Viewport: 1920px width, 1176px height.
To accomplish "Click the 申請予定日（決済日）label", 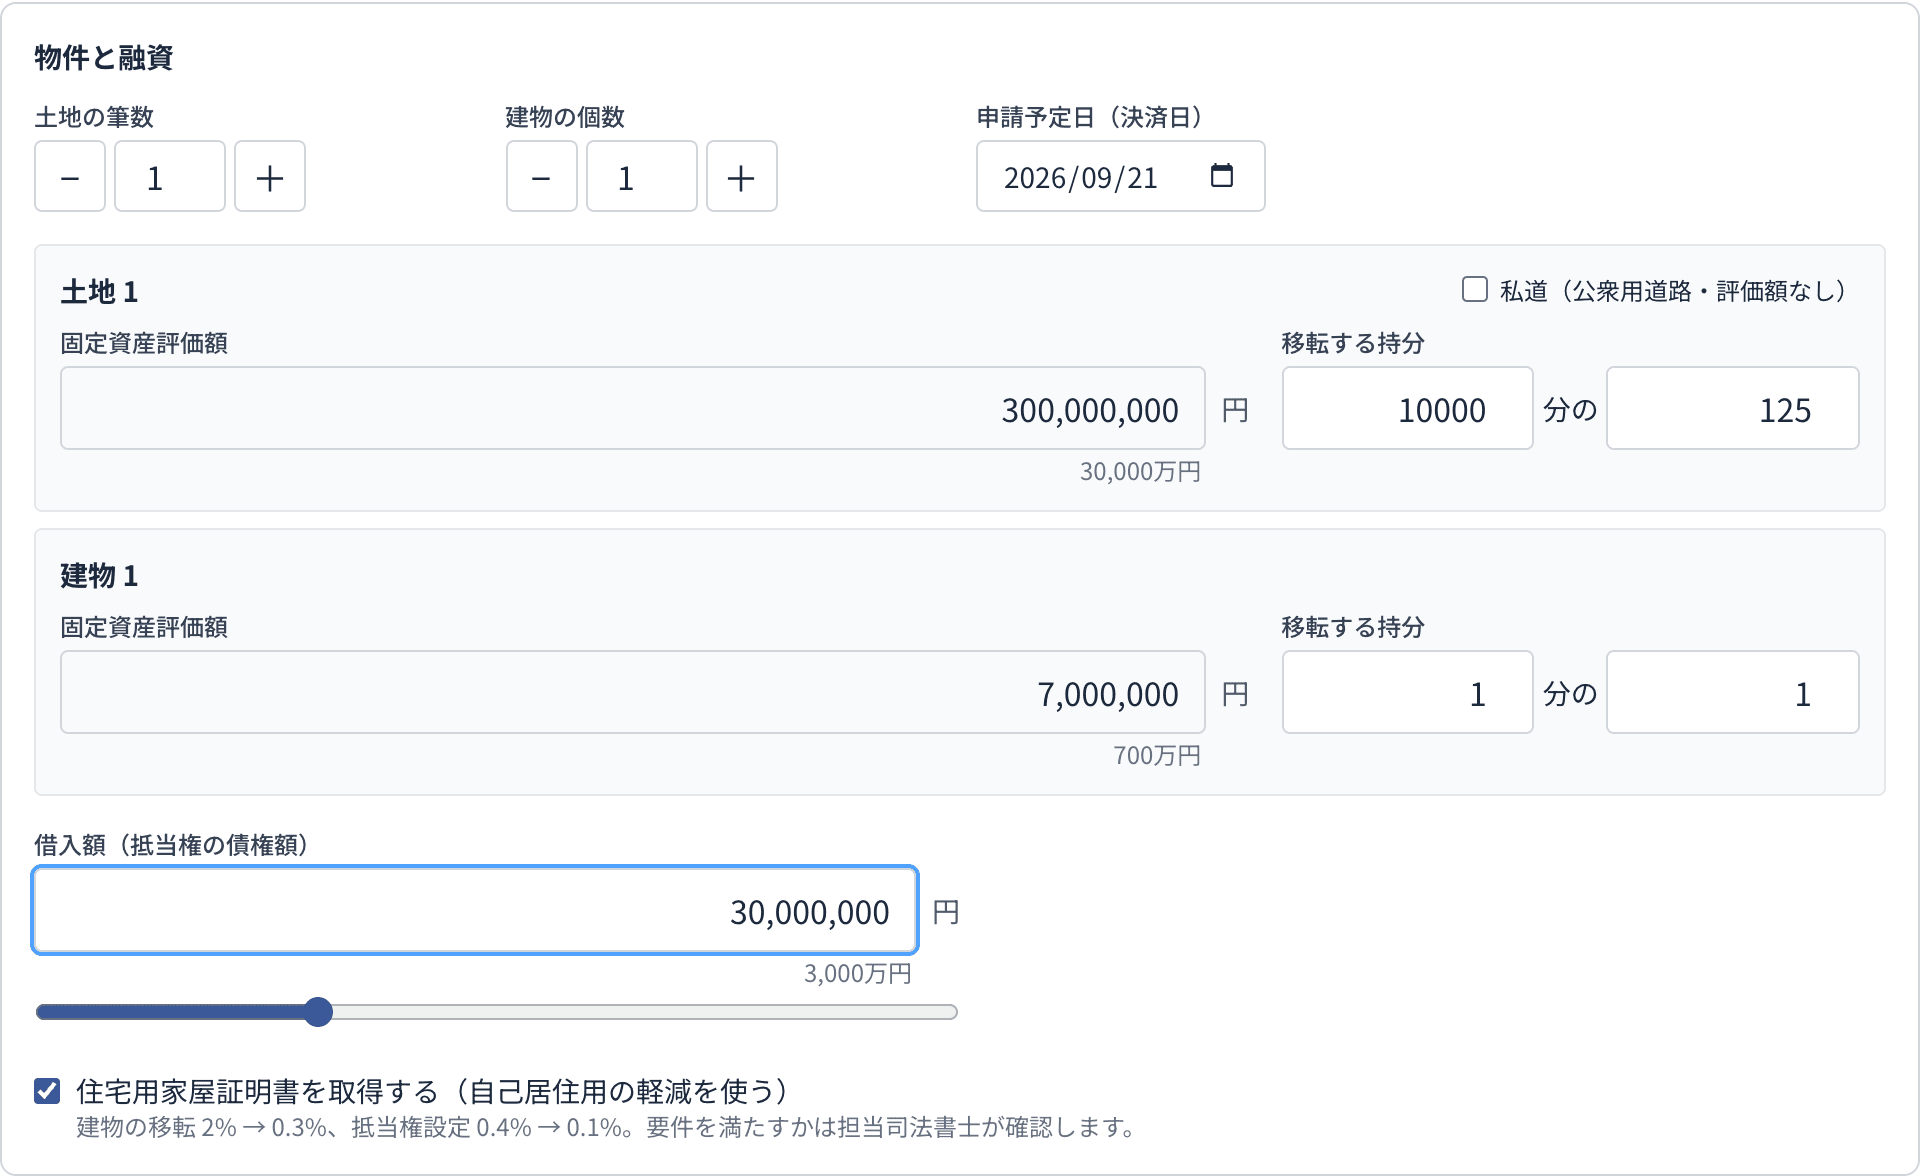I will tap(1090, 117).
